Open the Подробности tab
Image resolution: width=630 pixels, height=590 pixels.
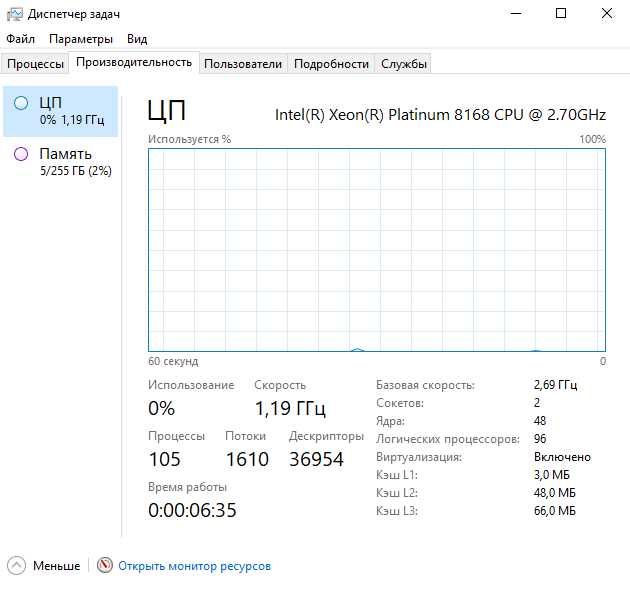tap(331, 64)
